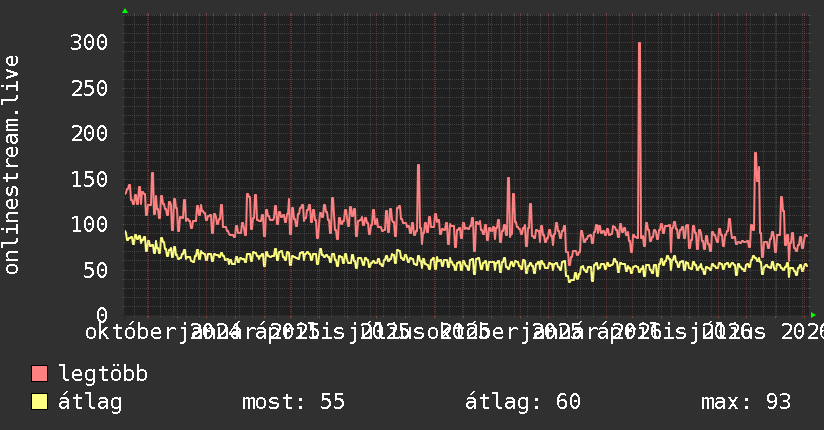The height and width of the screenshot is (430, 824).
Task: Click the 300 y-axis label
Action: pyautogui.click(x=89, y=43)
